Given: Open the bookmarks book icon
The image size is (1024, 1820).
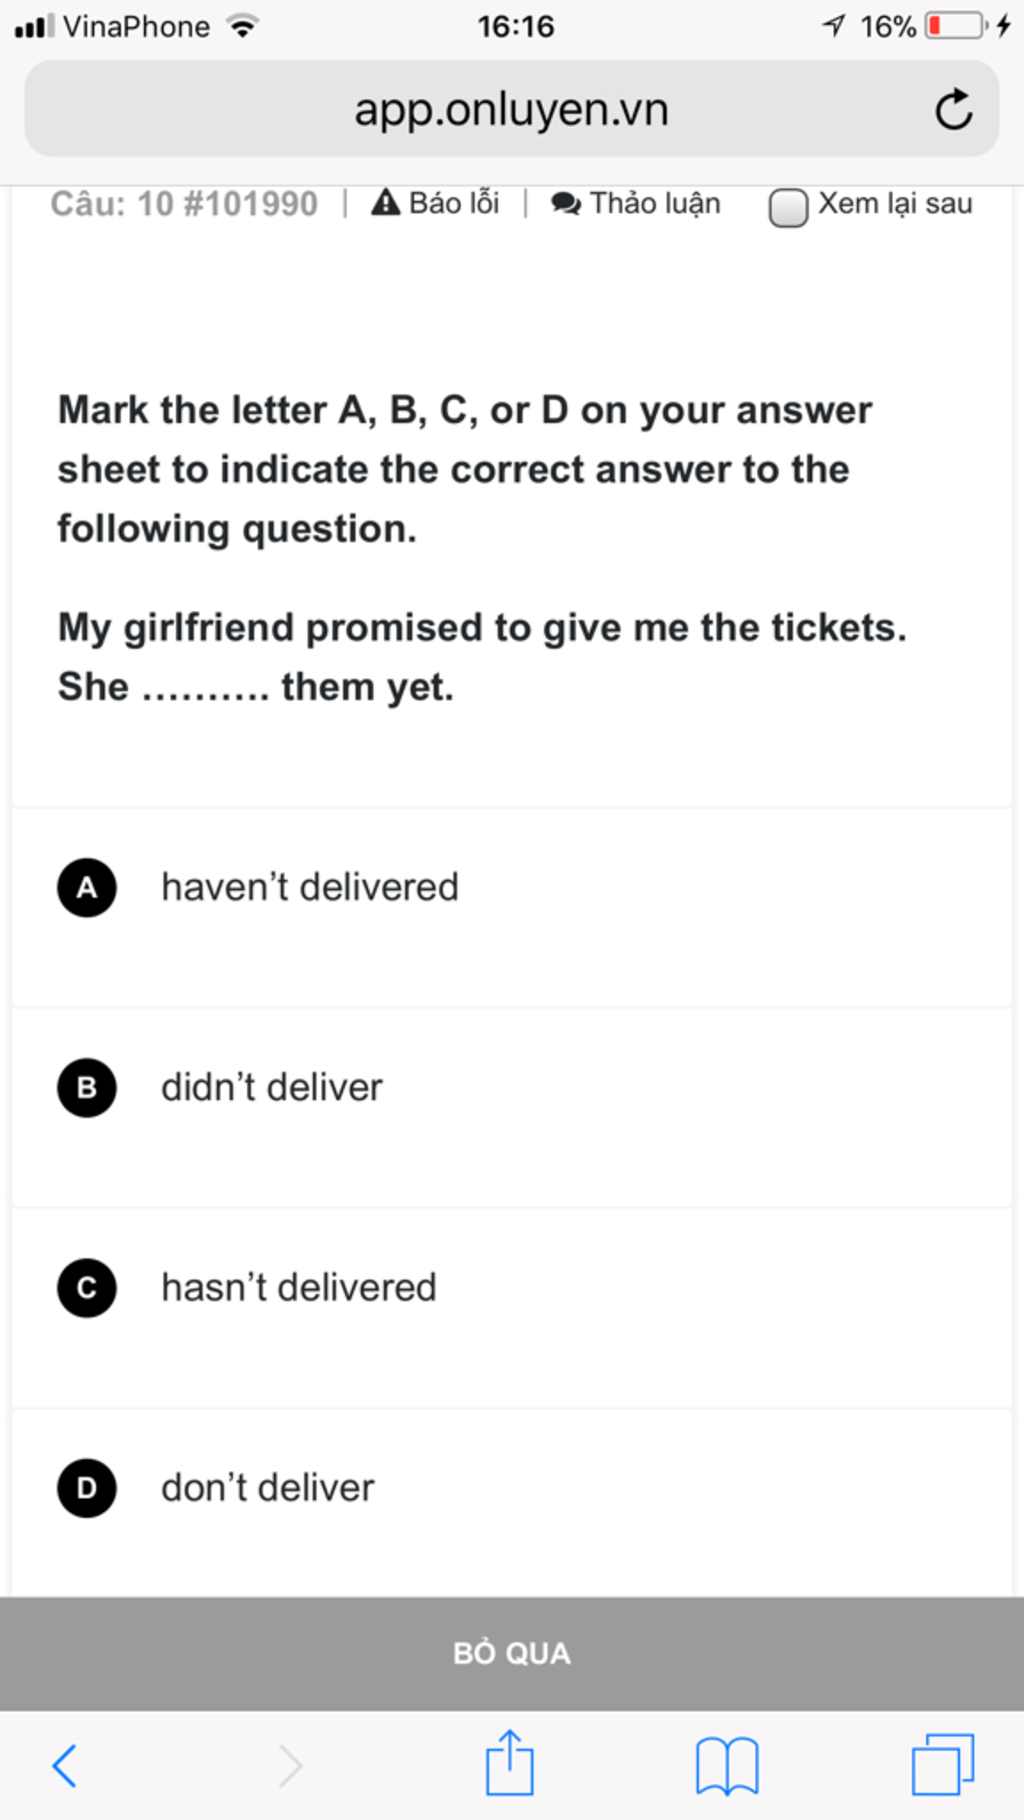Looking at the screenshot, I should 727,1766.
